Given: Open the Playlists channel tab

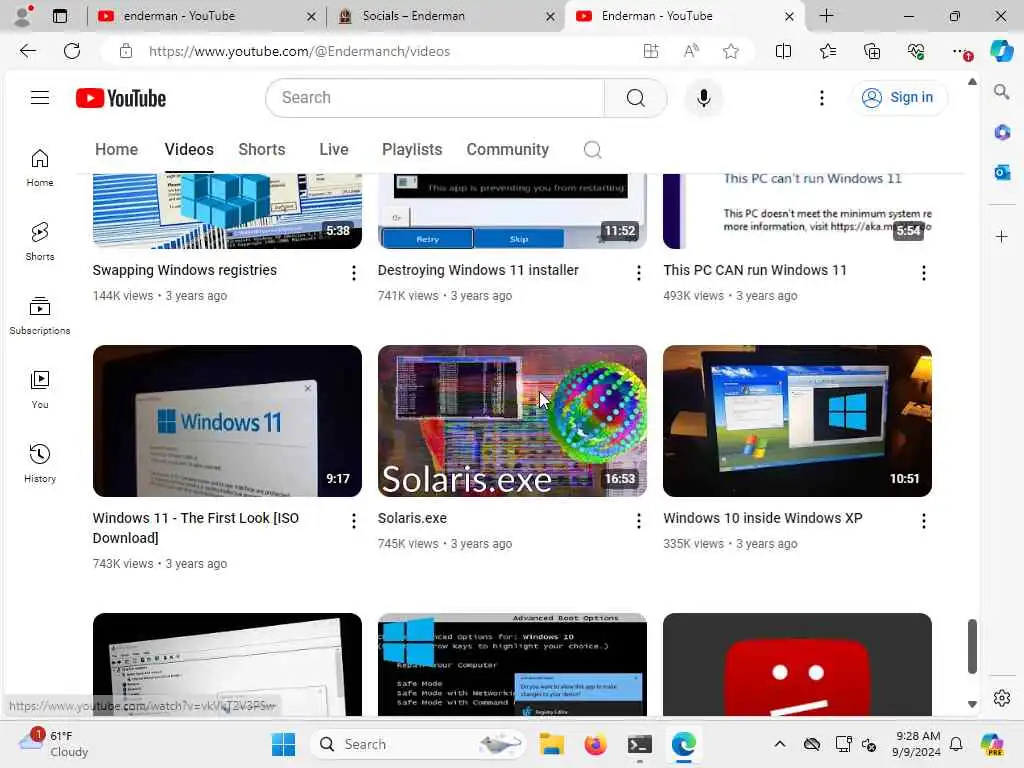Looking at the screenshot, I should (412, 150).
